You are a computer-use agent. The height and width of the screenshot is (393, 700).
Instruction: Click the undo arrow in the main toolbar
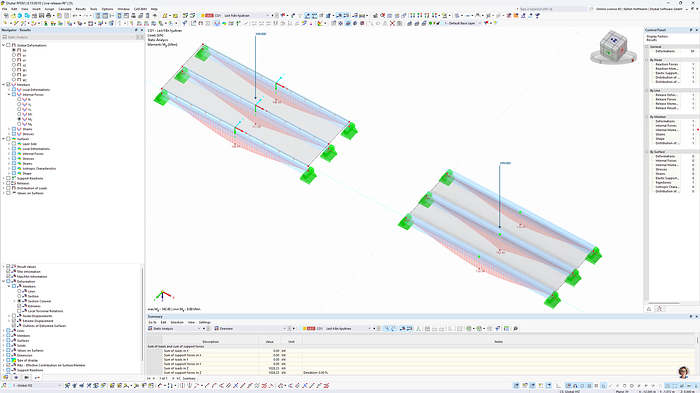[75, 16]
